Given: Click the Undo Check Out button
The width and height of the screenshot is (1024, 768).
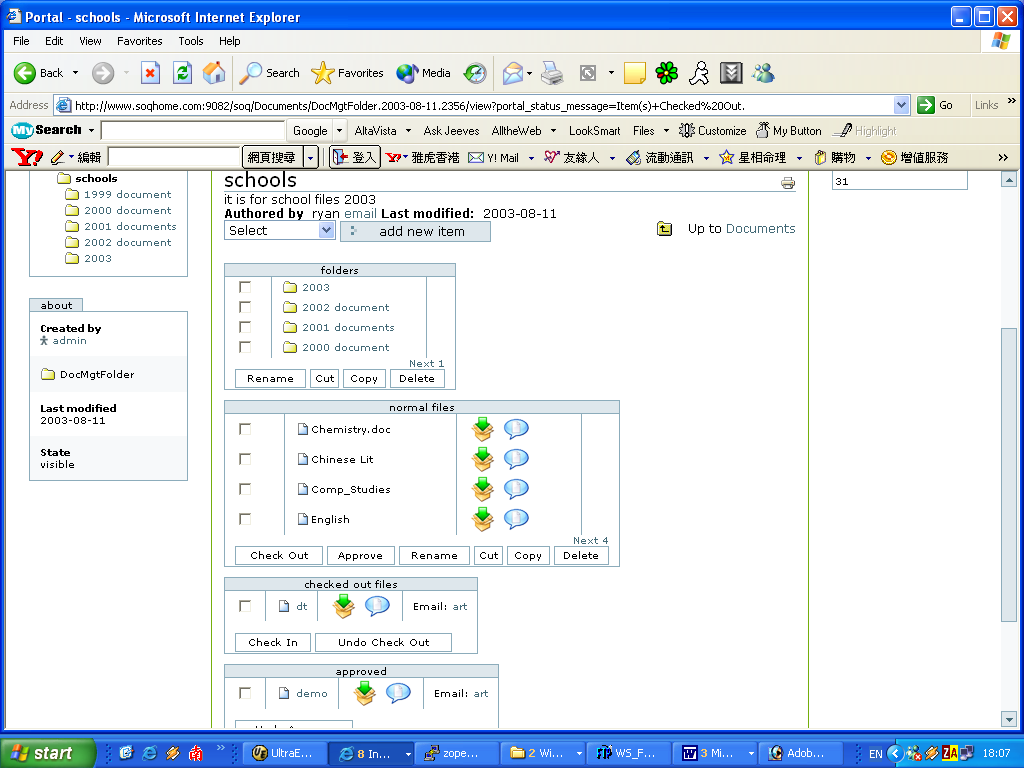Looking at the screenshot, I should click(x=383, y=643).
